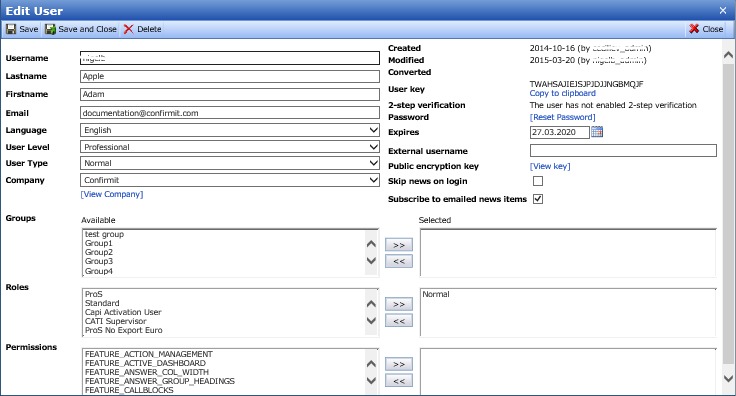Select Group3 in Available groups
The width and height of the screenshot is (736, 396).
(99, 261)
